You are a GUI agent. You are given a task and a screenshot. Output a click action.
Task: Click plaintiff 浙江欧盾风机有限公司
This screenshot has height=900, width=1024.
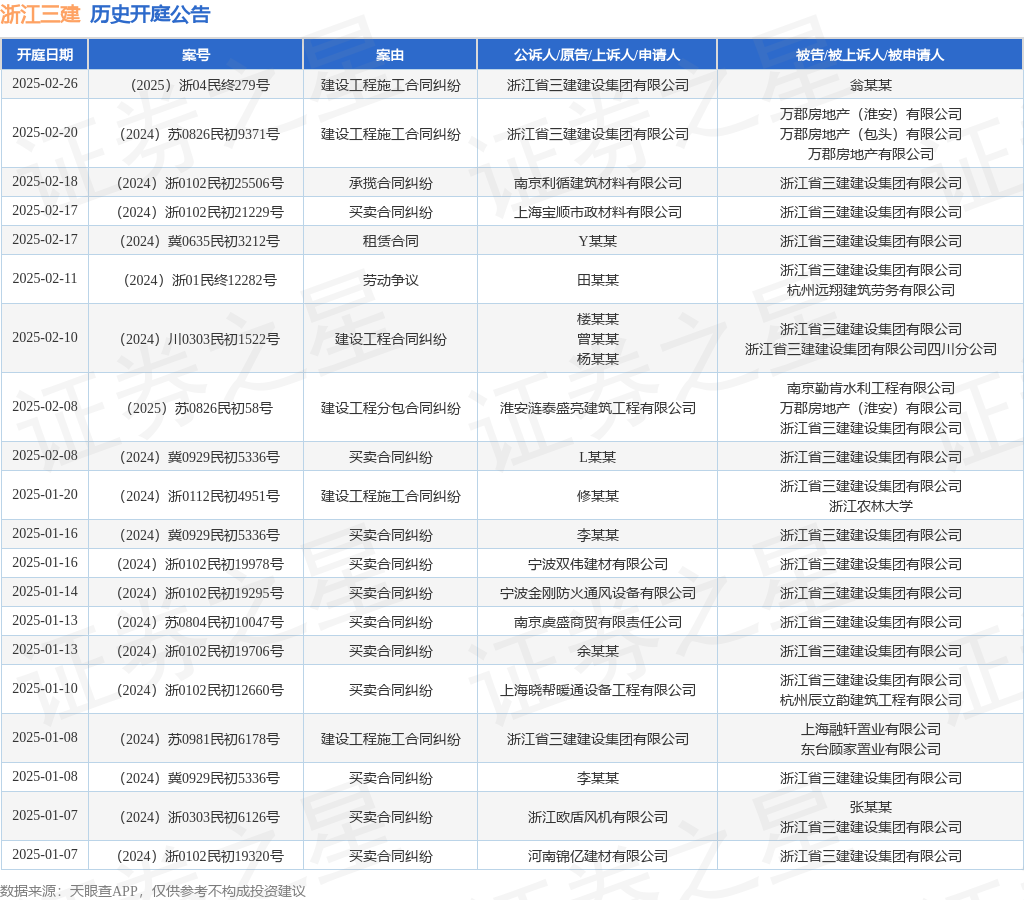point(598,817)
